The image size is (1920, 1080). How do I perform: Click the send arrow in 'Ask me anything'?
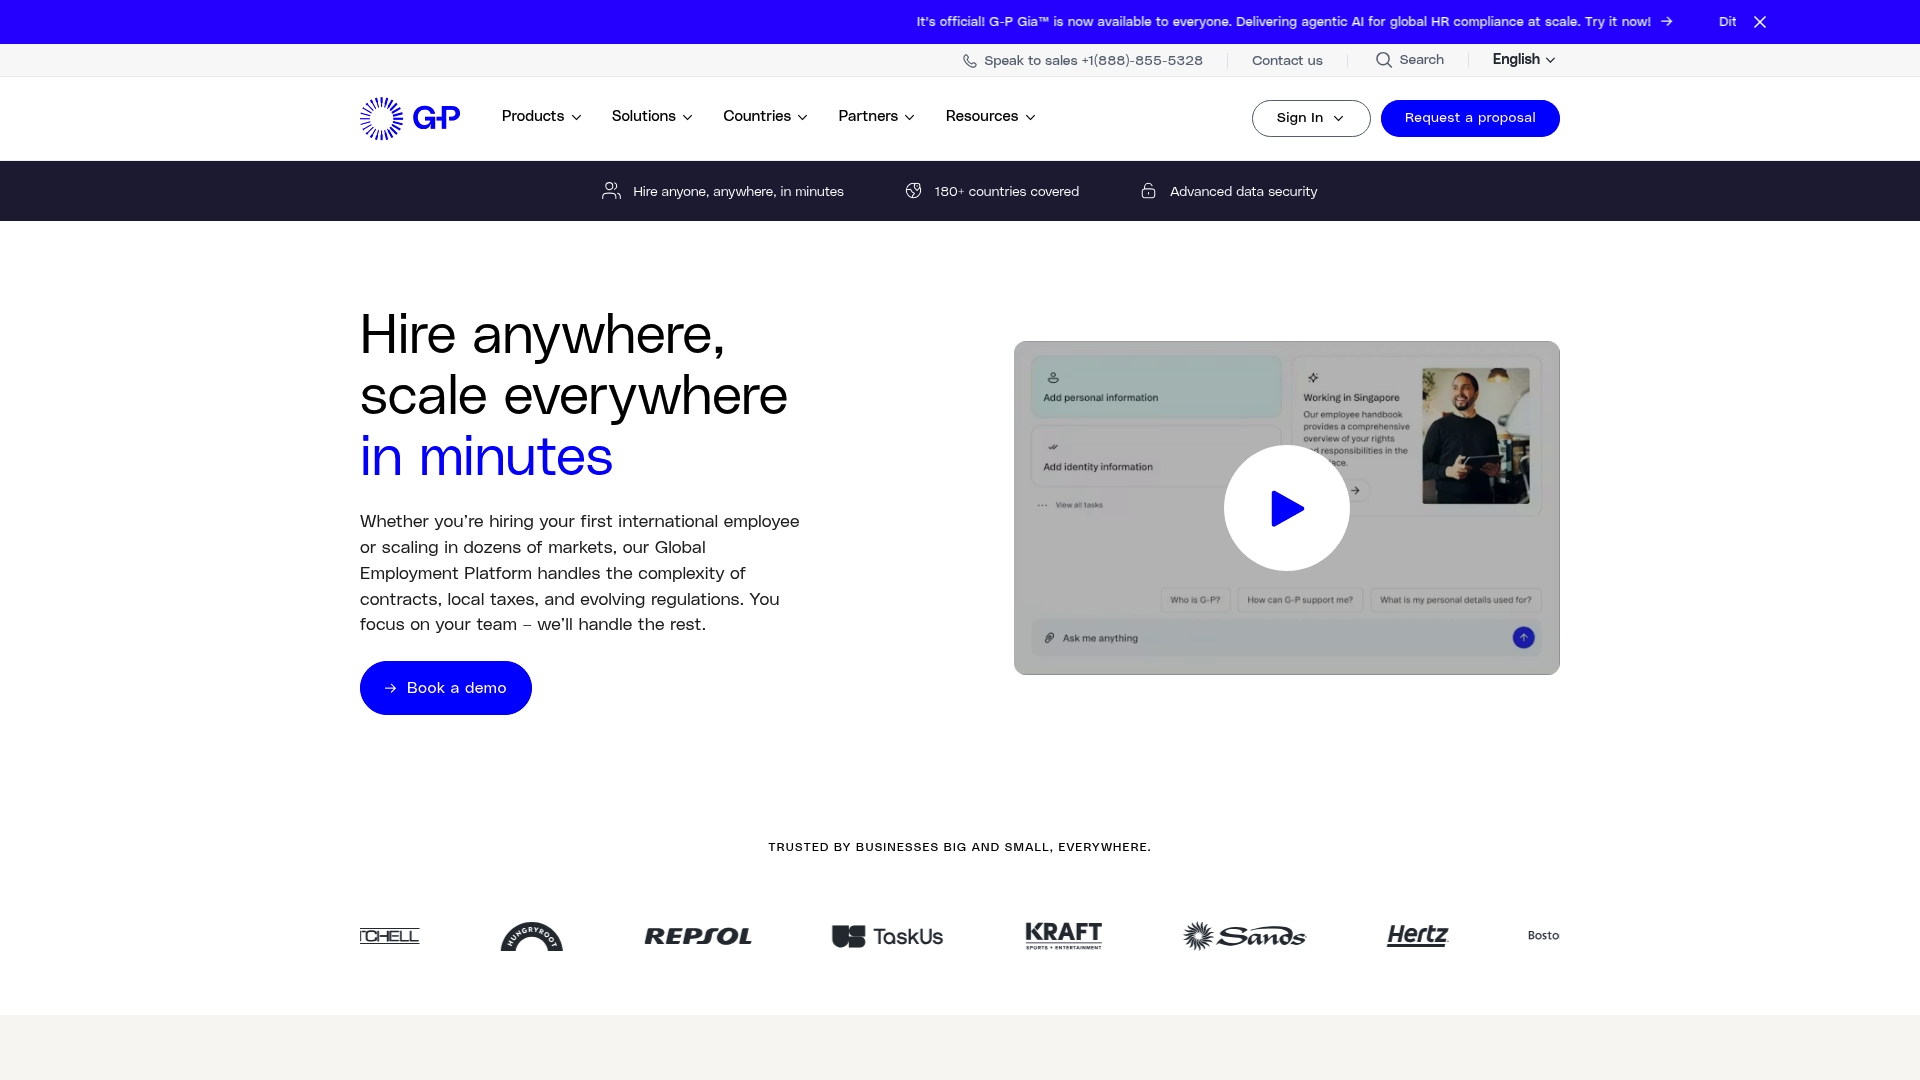coord(1523,638)
